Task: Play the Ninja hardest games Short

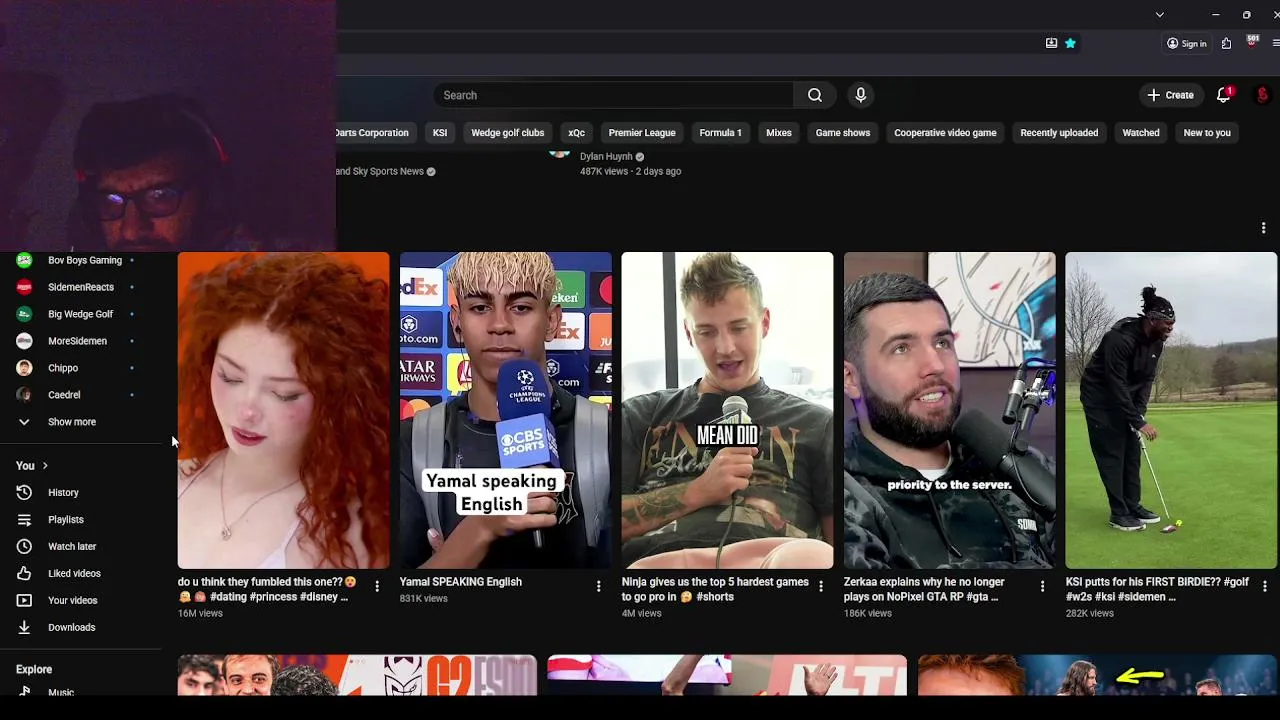Action: [727, 410]
